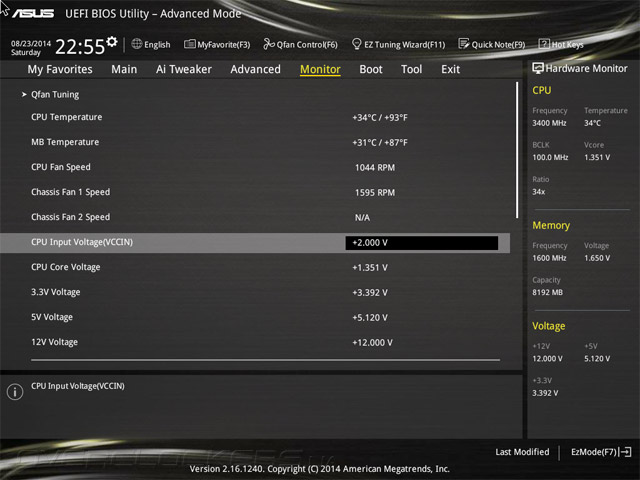The image size is (640, 480).
Task: Click the EZ Tuning Wizard lightbulb icon
Action: (356, 44)
